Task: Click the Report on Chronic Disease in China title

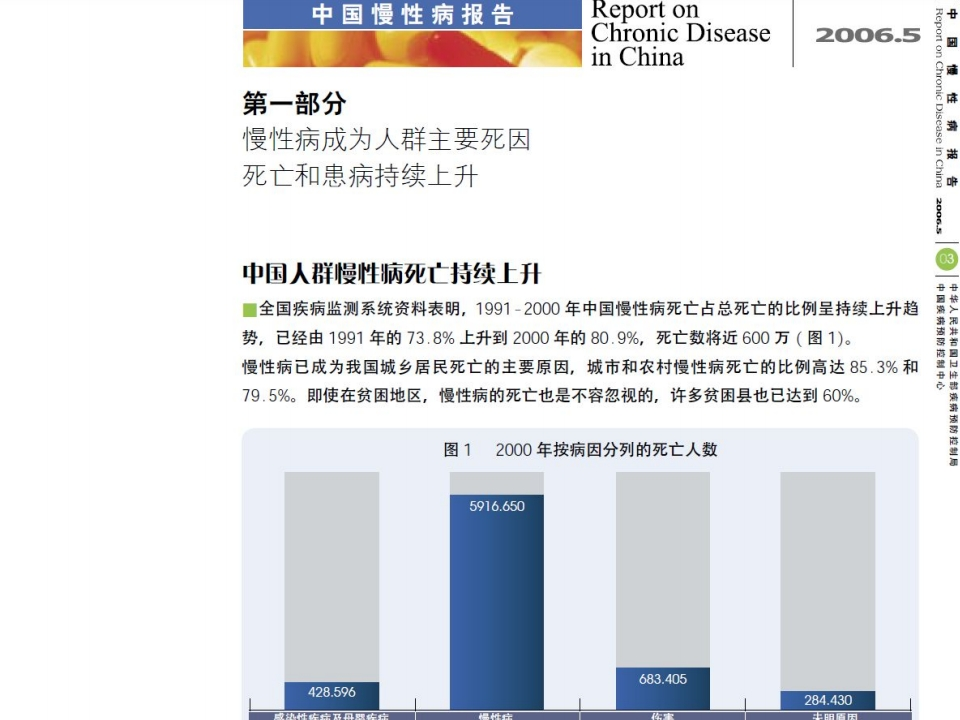Action: (x=680, y=33)
